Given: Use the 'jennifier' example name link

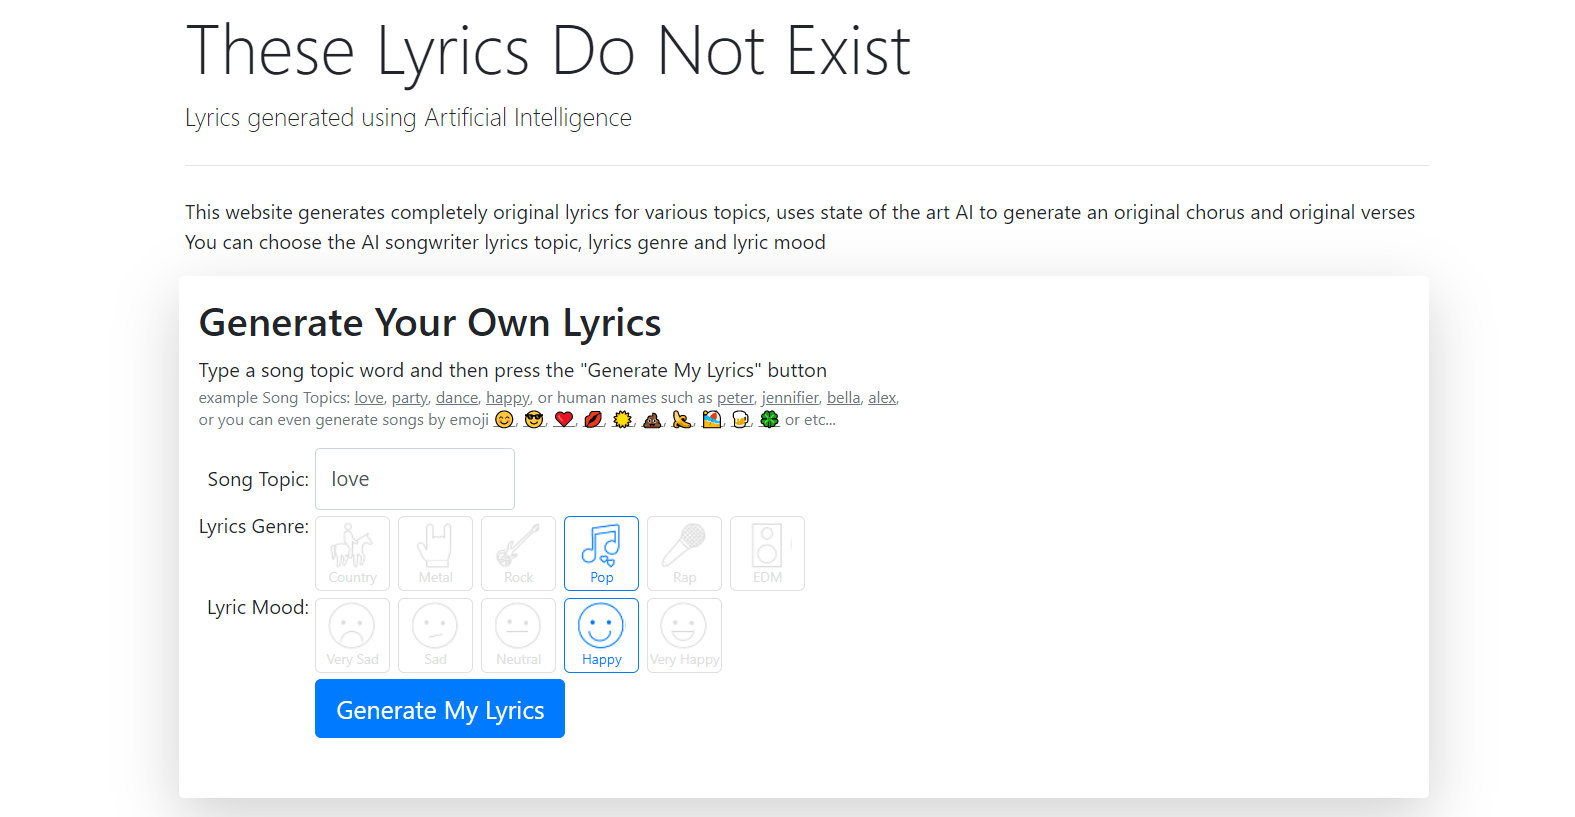Looking at the screenshot, I should coord(790,398).
